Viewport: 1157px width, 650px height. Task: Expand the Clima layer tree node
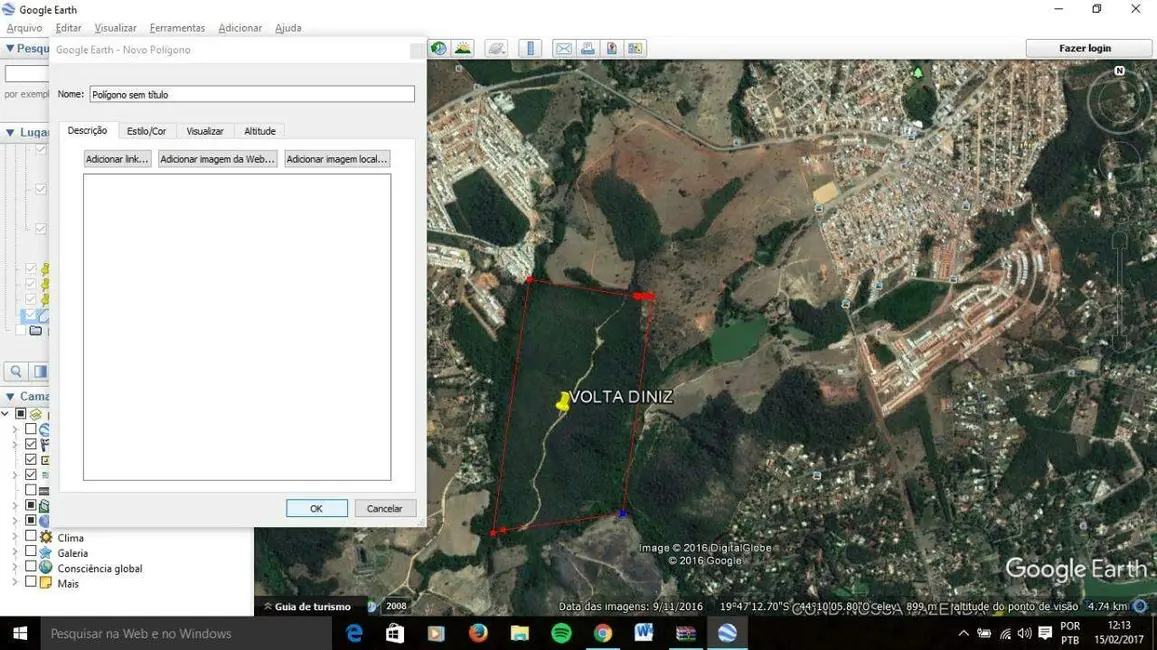coord(15,537)
